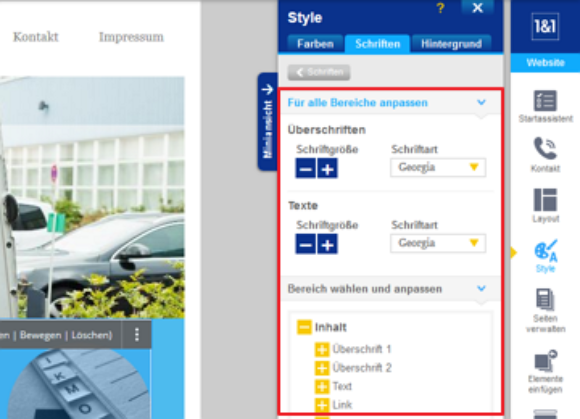Image resolution: width=580 pixels, height=419 pixels.
Task: Select the Link tree label
Action: pos(342,405)
